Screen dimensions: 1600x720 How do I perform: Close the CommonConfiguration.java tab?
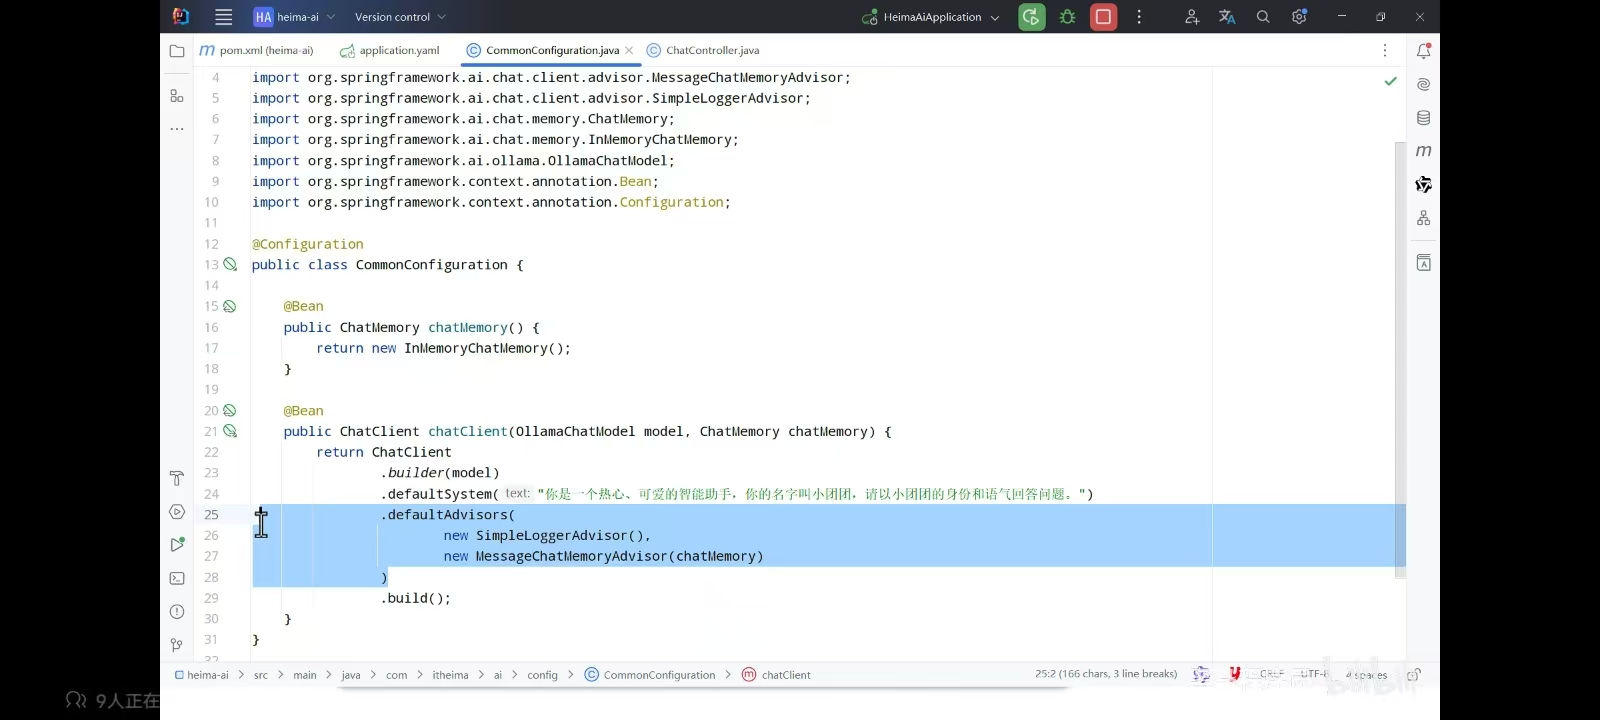[x=629, y=50]
